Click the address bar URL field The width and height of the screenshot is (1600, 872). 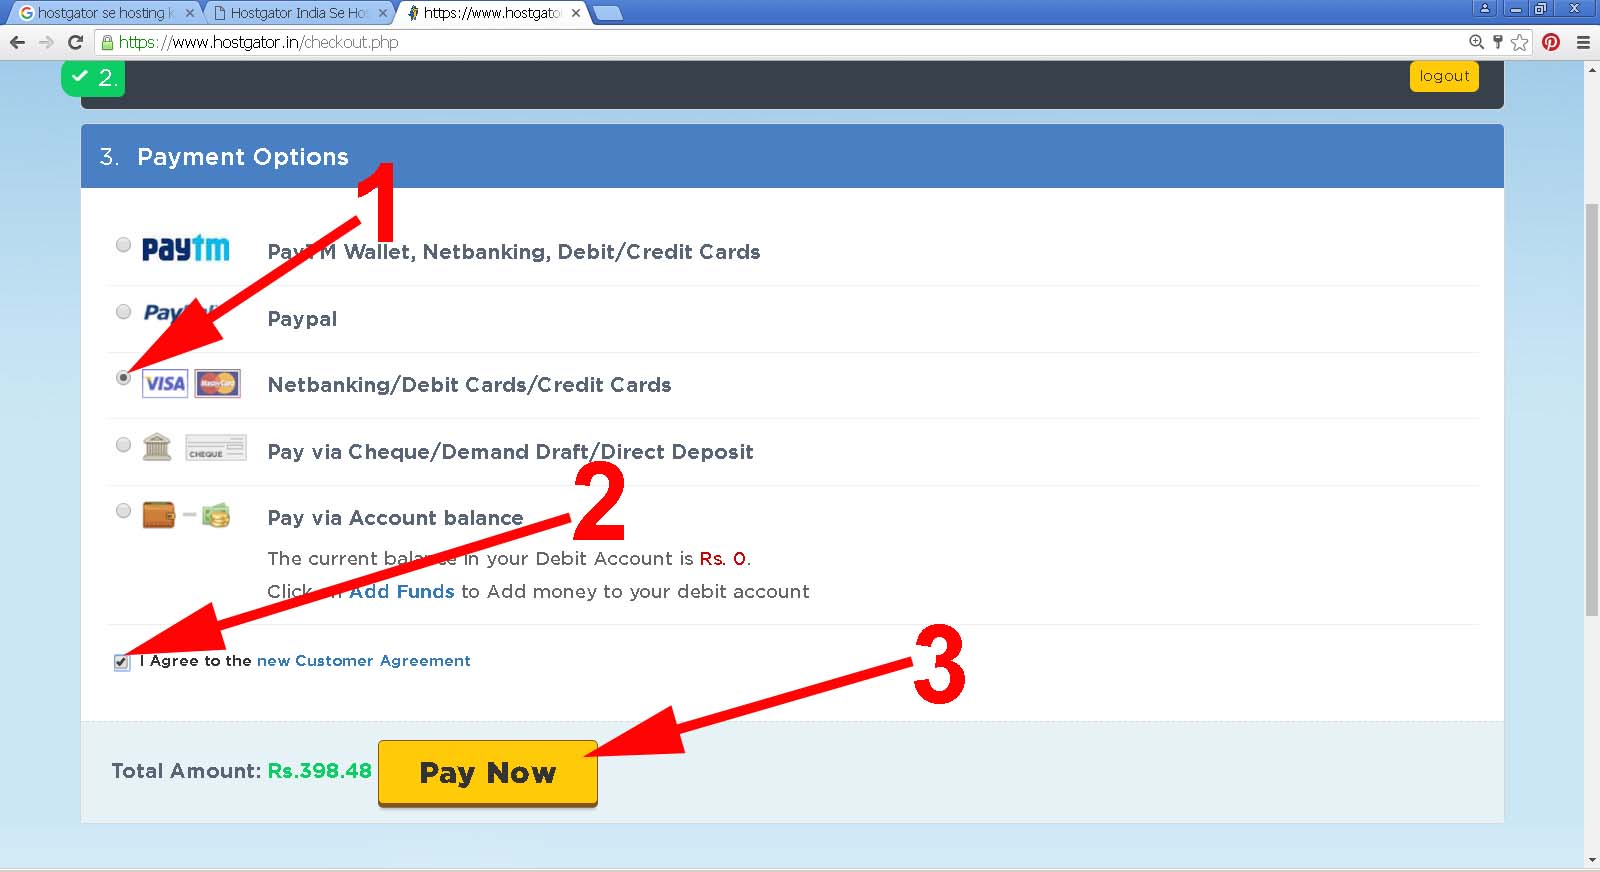(x=700, y=42)
